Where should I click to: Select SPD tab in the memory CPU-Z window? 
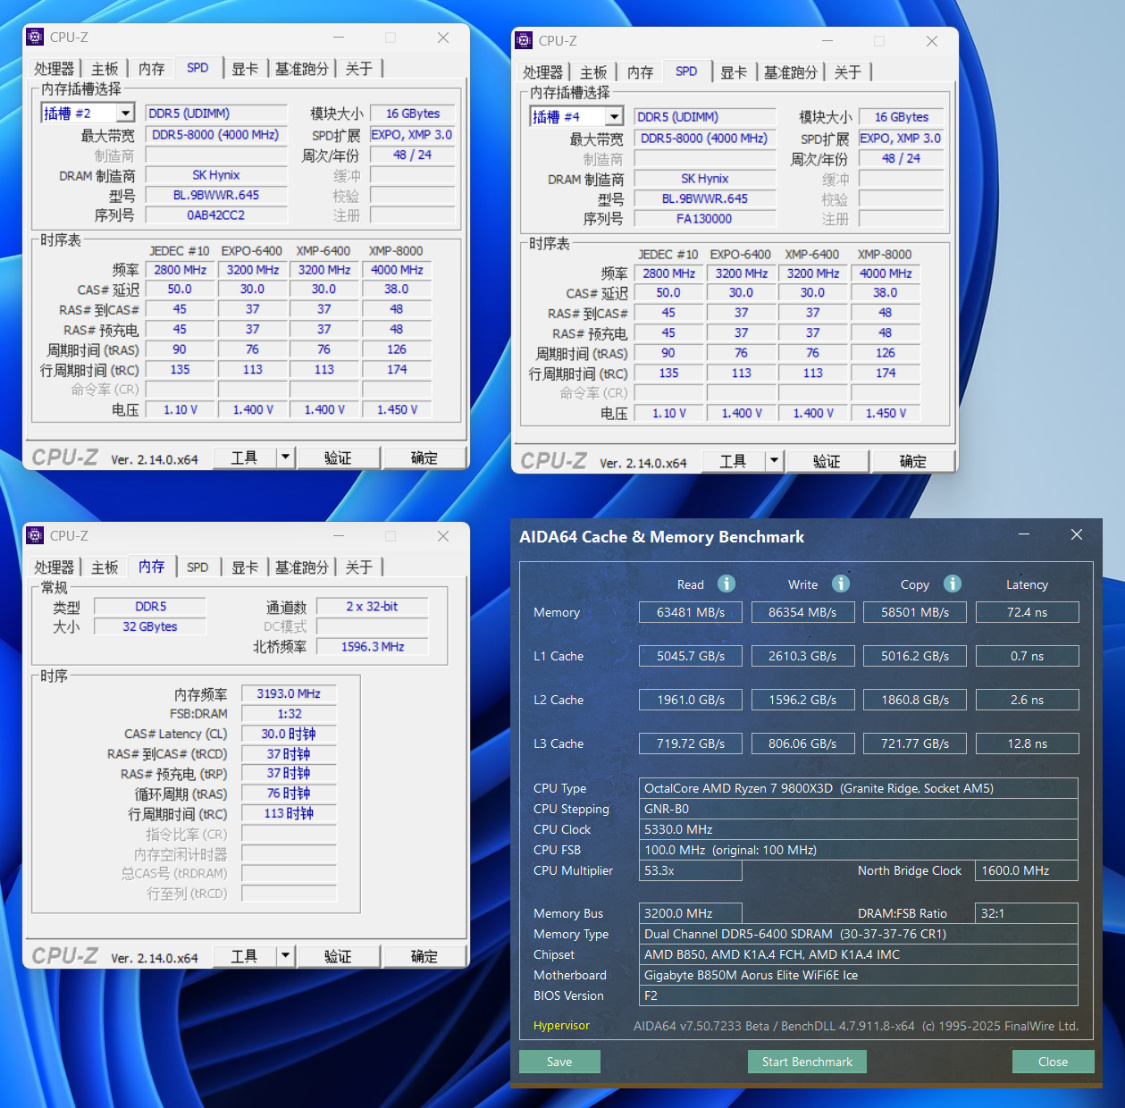tap(197, 568)
